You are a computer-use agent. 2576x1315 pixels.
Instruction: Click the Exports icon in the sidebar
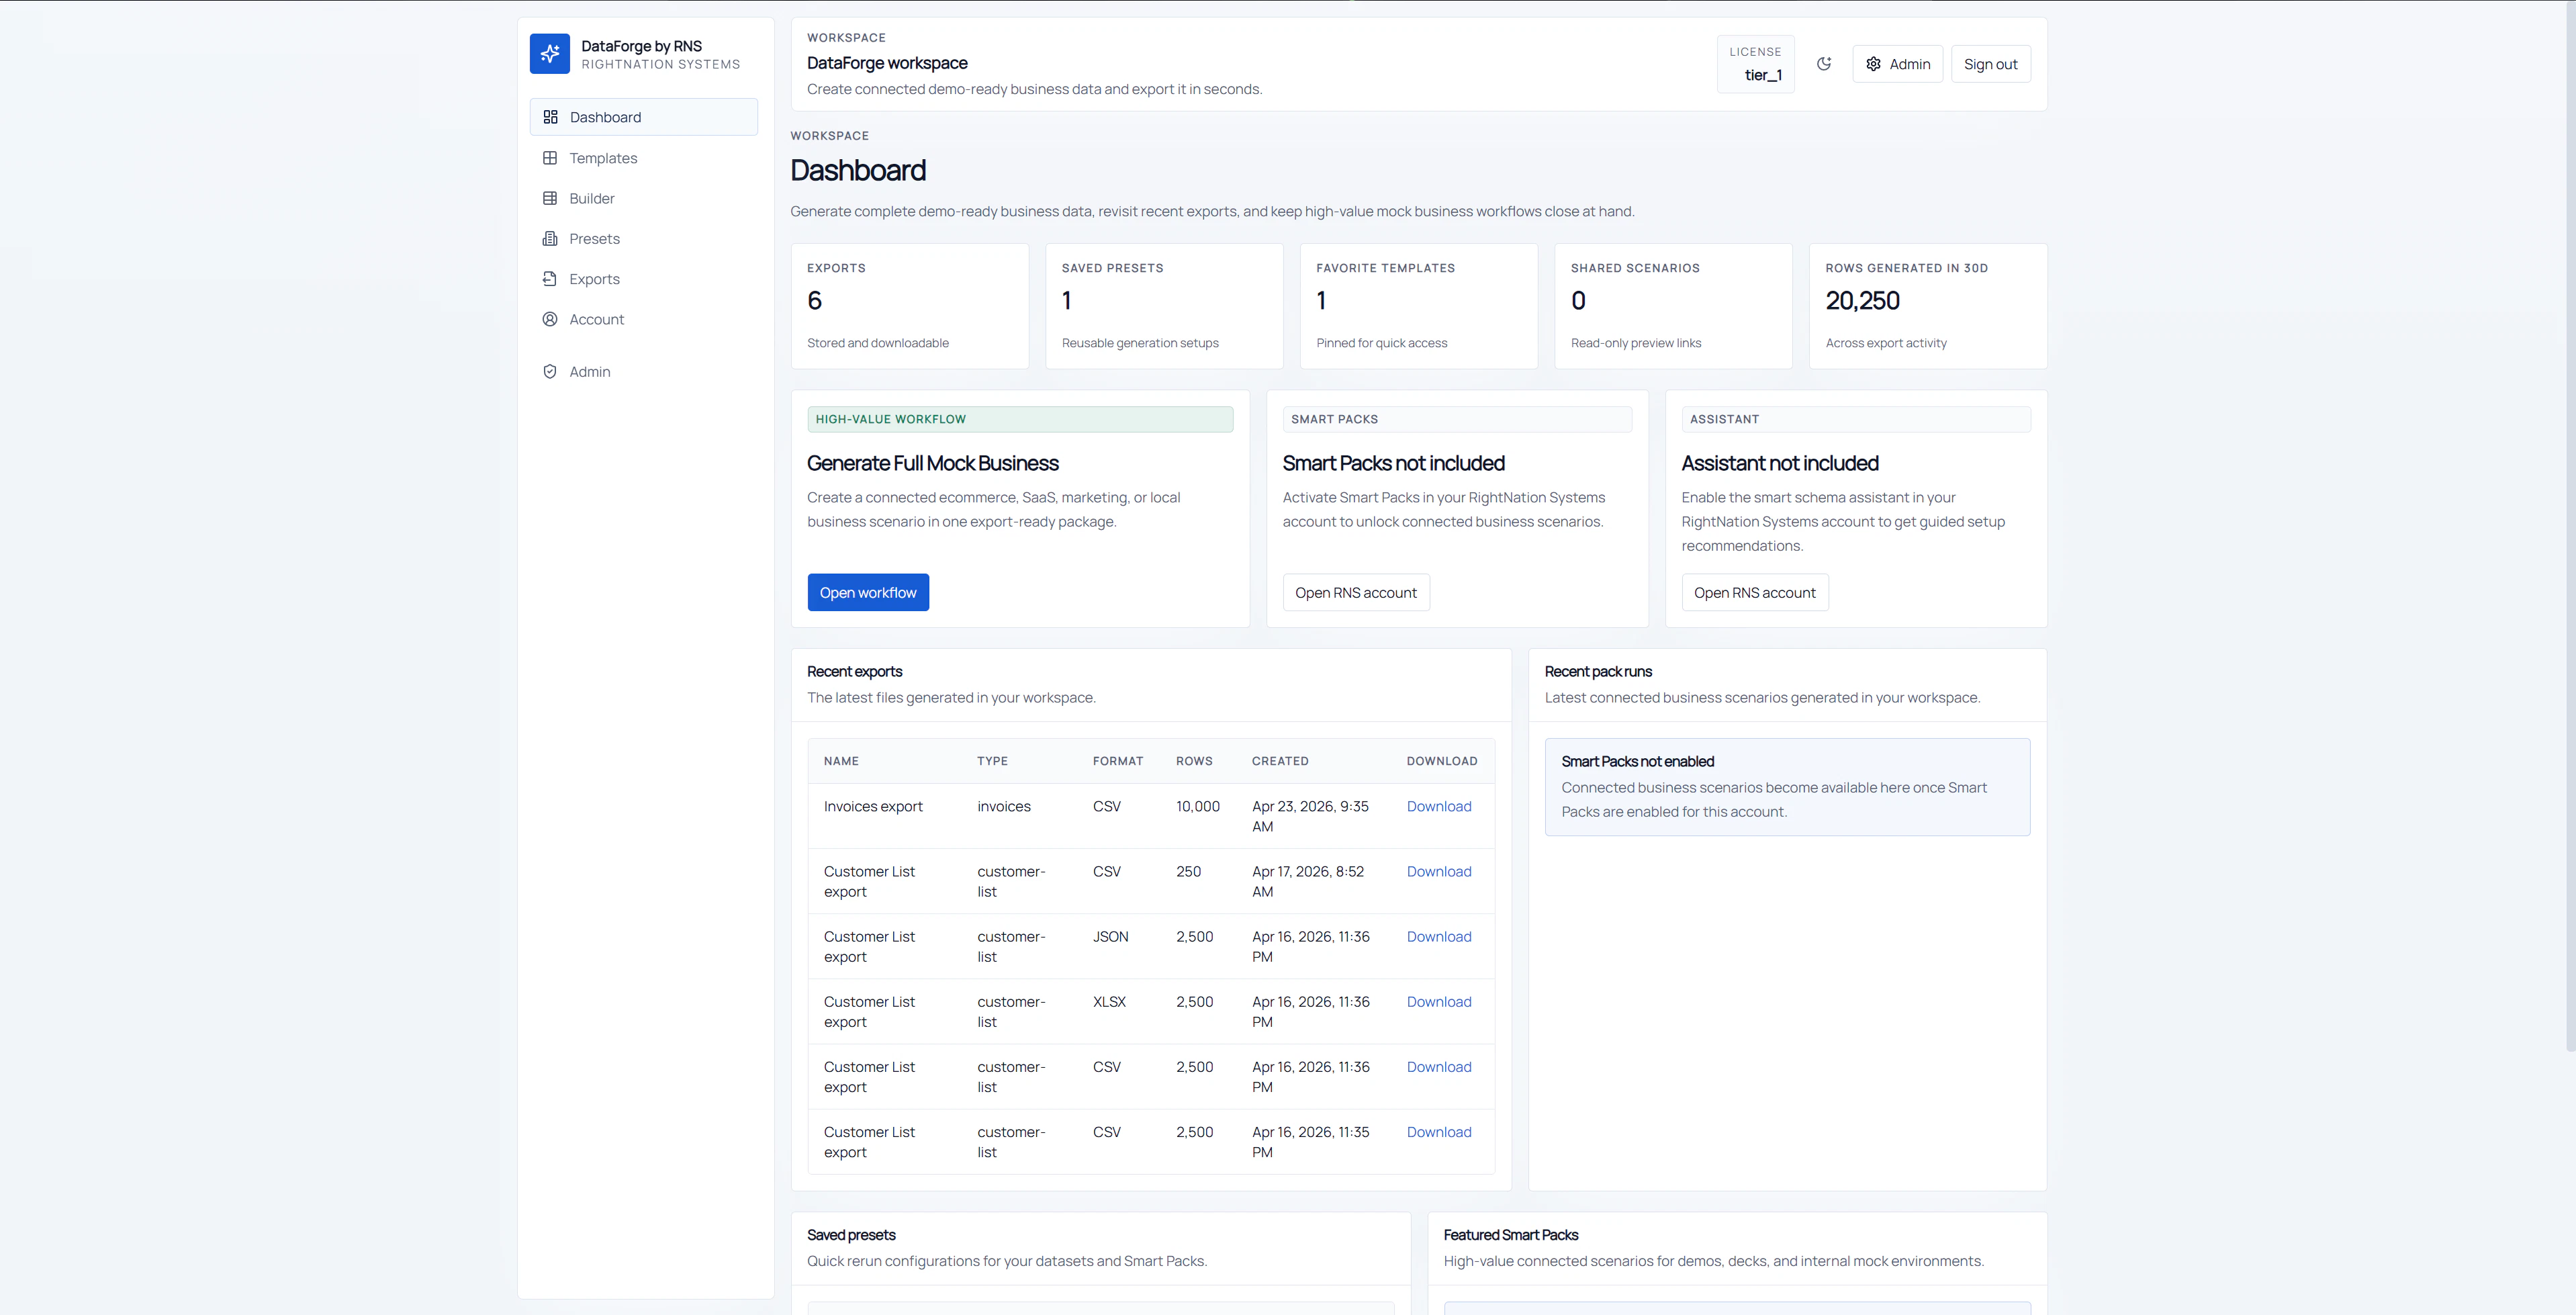tap(550, 279)
